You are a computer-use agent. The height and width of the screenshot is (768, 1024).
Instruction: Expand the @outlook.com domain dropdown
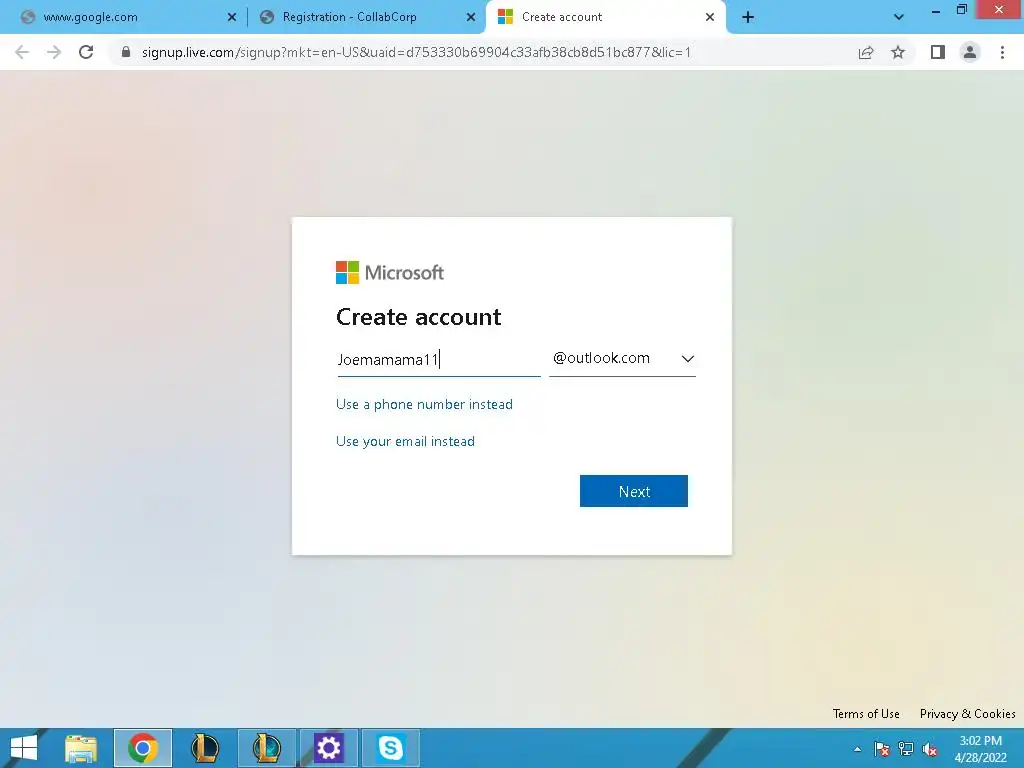pyautogui.click(x=622, y=359)
